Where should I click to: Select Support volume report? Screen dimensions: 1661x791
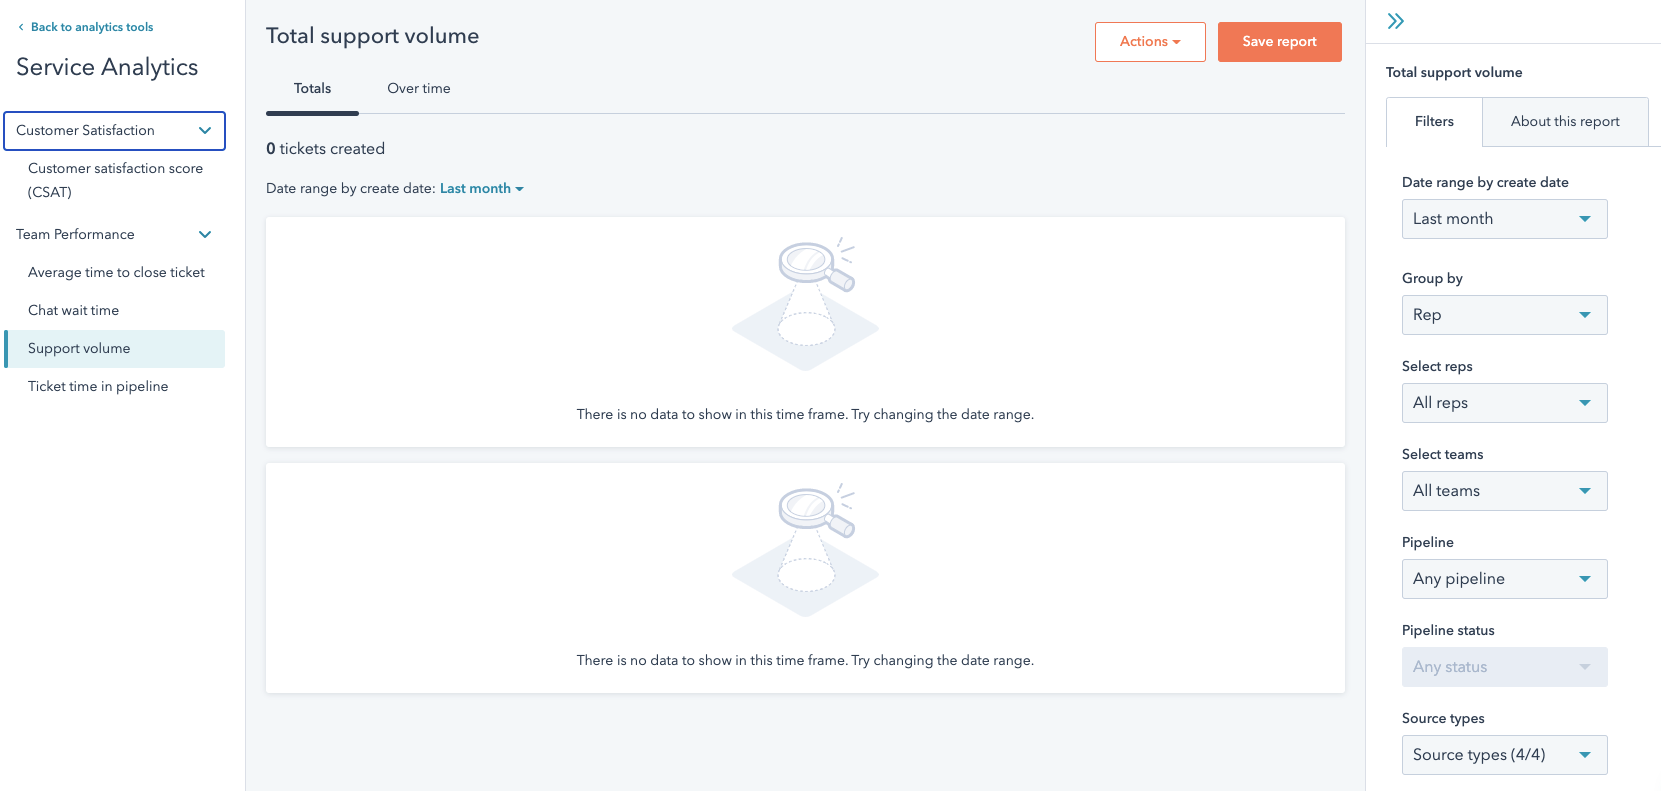tap(115, 348)
